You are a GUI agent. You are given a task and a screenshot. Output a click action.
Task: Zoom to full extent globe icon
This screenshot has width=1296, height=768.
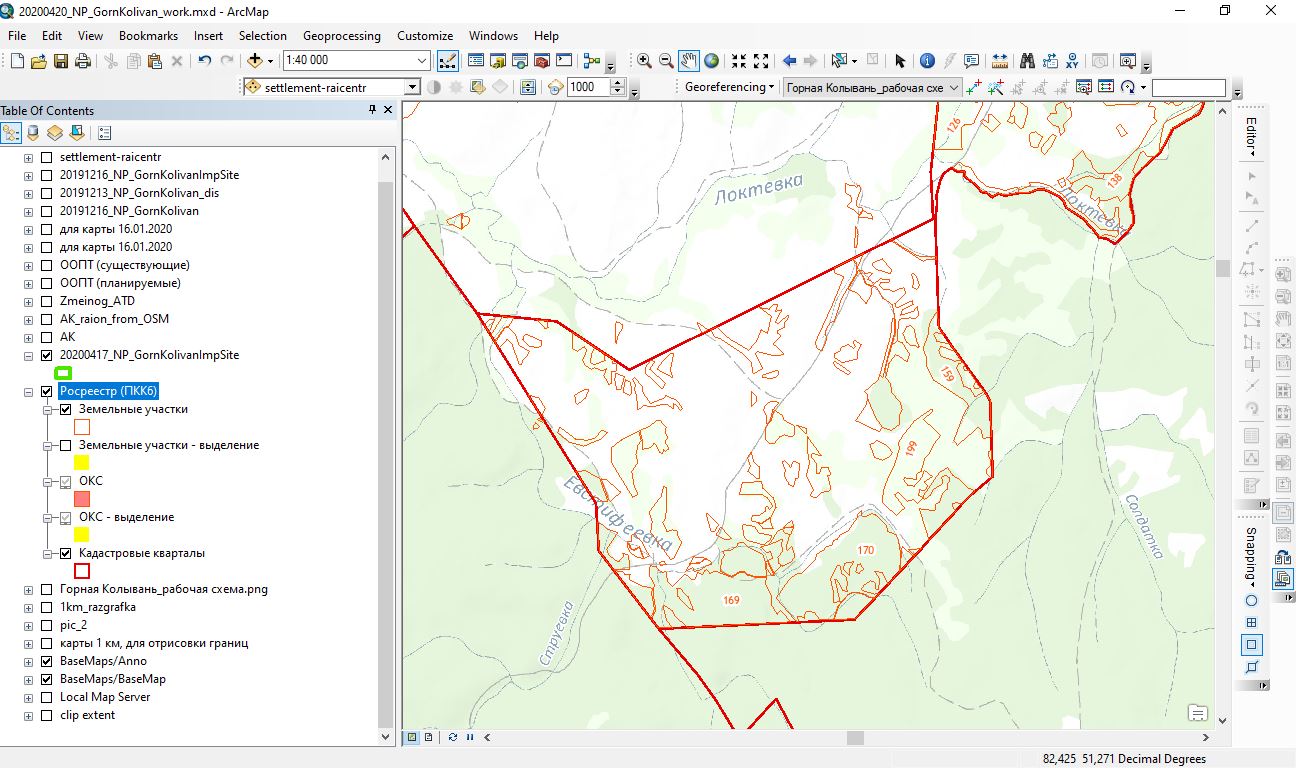tap(711, 61)
